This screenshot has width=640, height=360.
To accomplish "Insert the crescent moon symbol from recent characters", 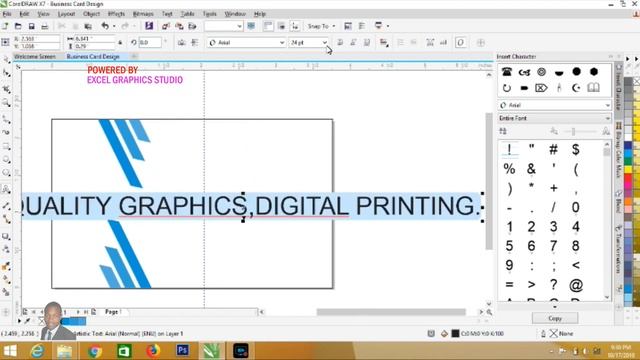I will [x=576, y=87].
